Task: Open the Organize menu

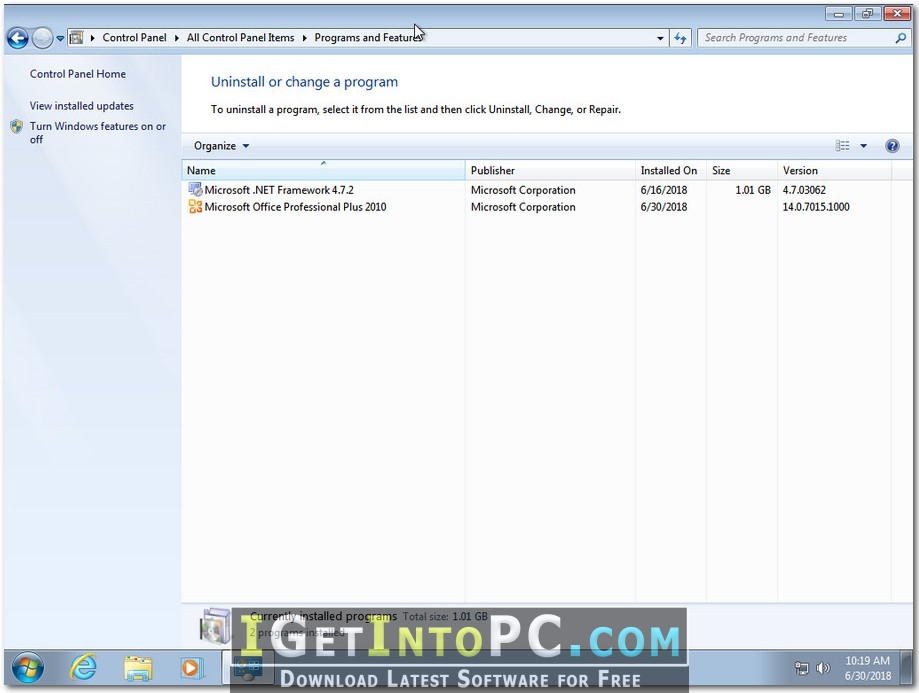Action: (x=222, y=146)
